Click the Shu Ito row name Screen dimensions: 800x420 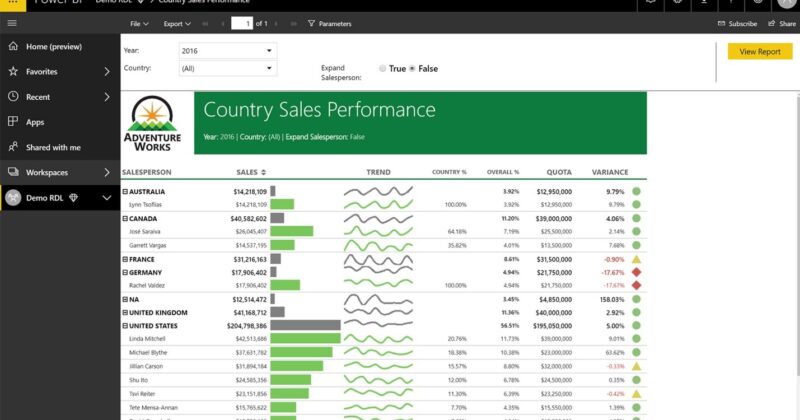point(138,380)
